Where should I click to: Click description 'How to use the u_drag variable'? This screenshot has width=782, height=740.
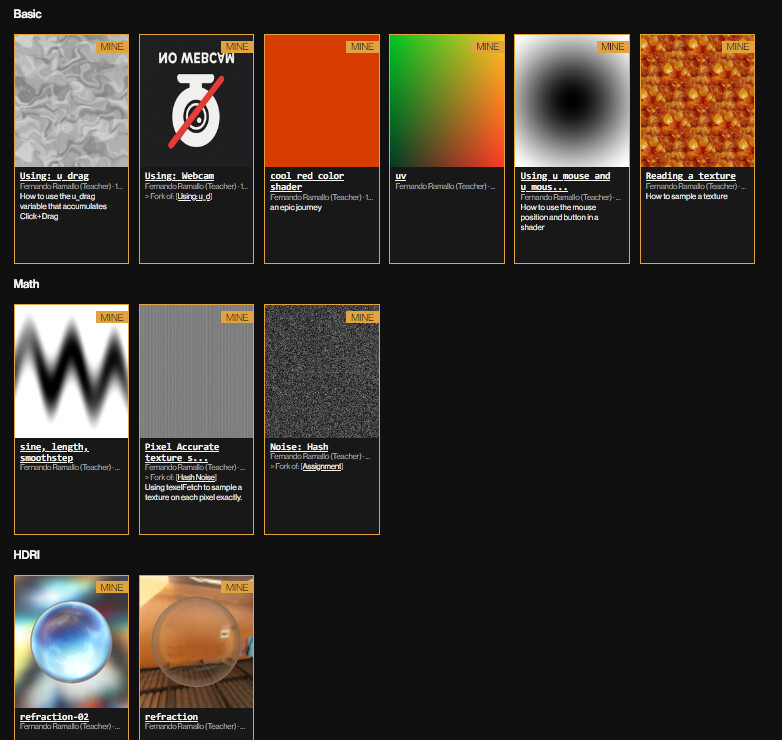tap(63, 206)
